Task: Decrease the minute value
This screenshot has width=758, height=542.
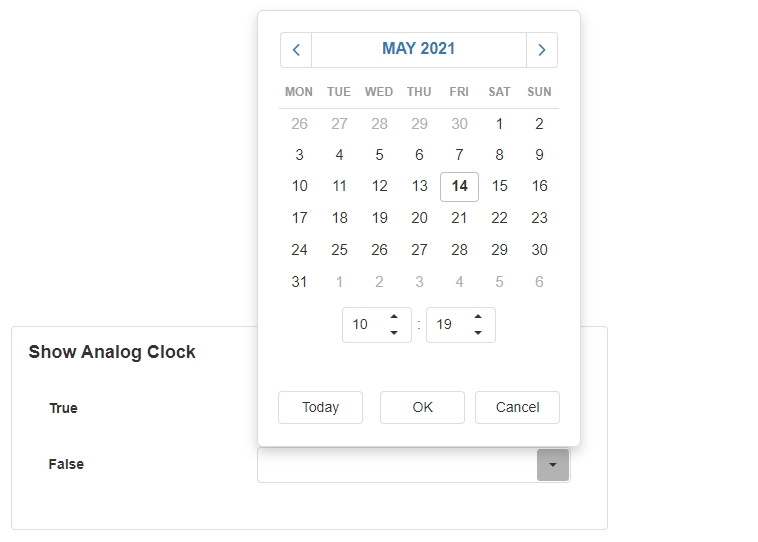Action: pos(478,333)
